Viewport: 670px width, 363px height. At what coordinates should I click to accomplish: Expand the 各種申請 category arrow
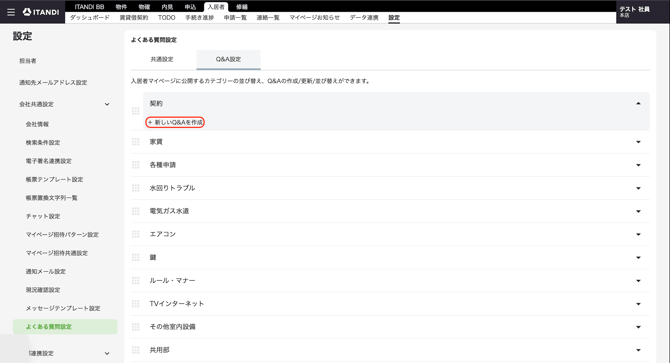point(638,165)
